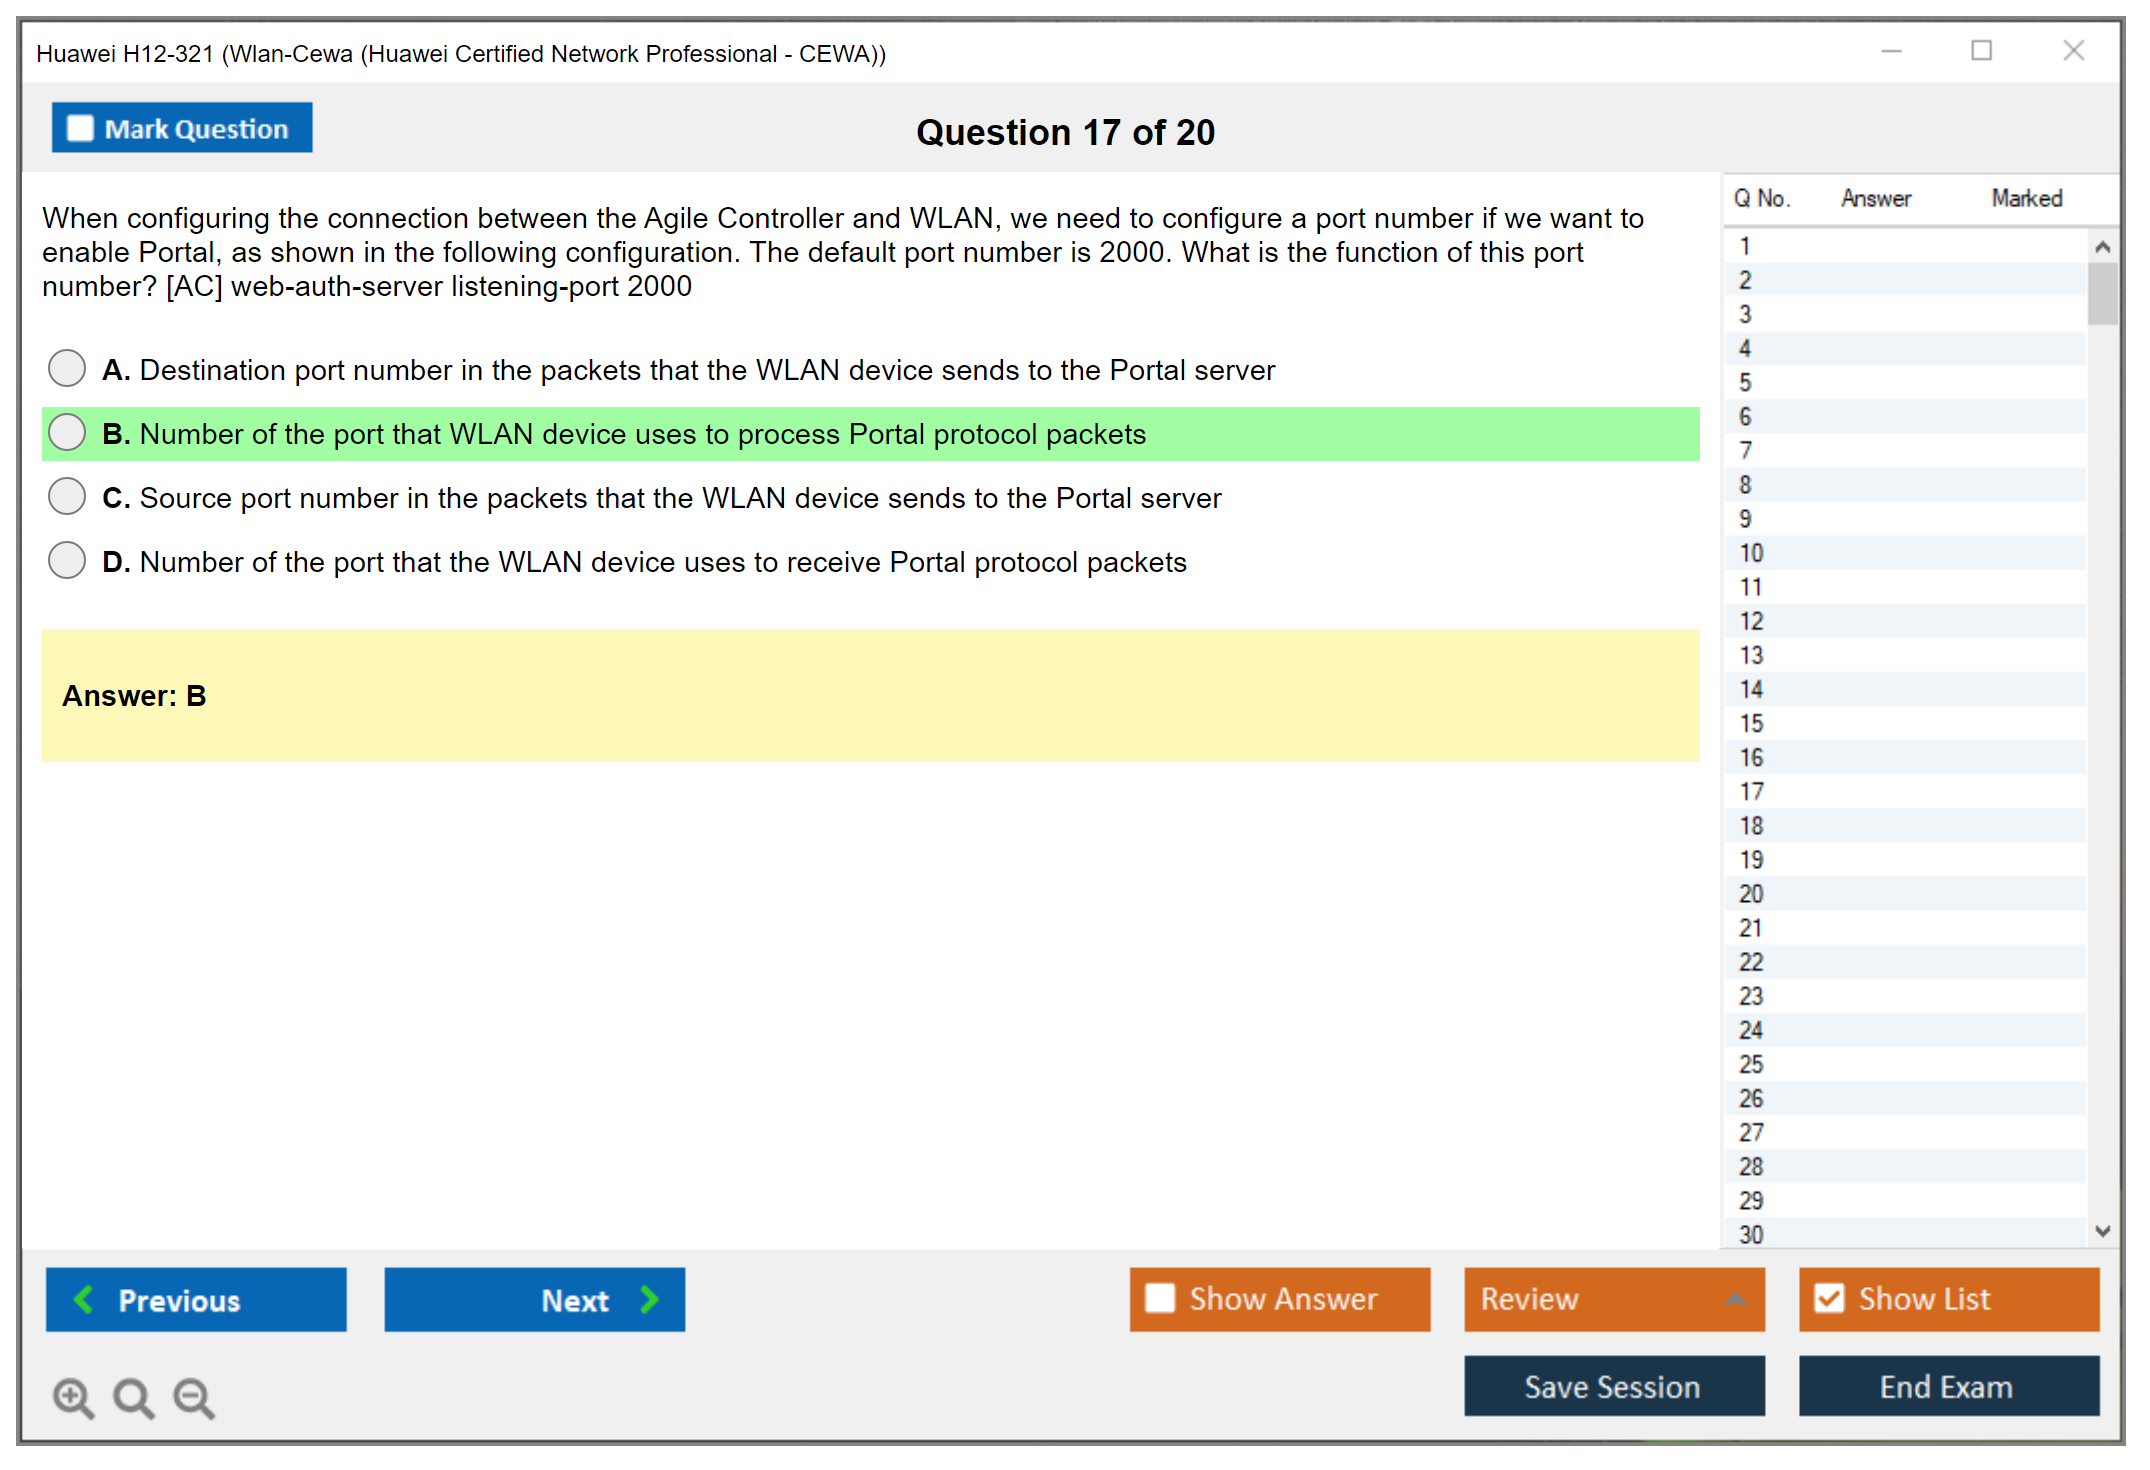This screenshot has width=2150, height=1470.
Task: Click the reset zoom magnifier icon
Action: [x=133, y=1397]
